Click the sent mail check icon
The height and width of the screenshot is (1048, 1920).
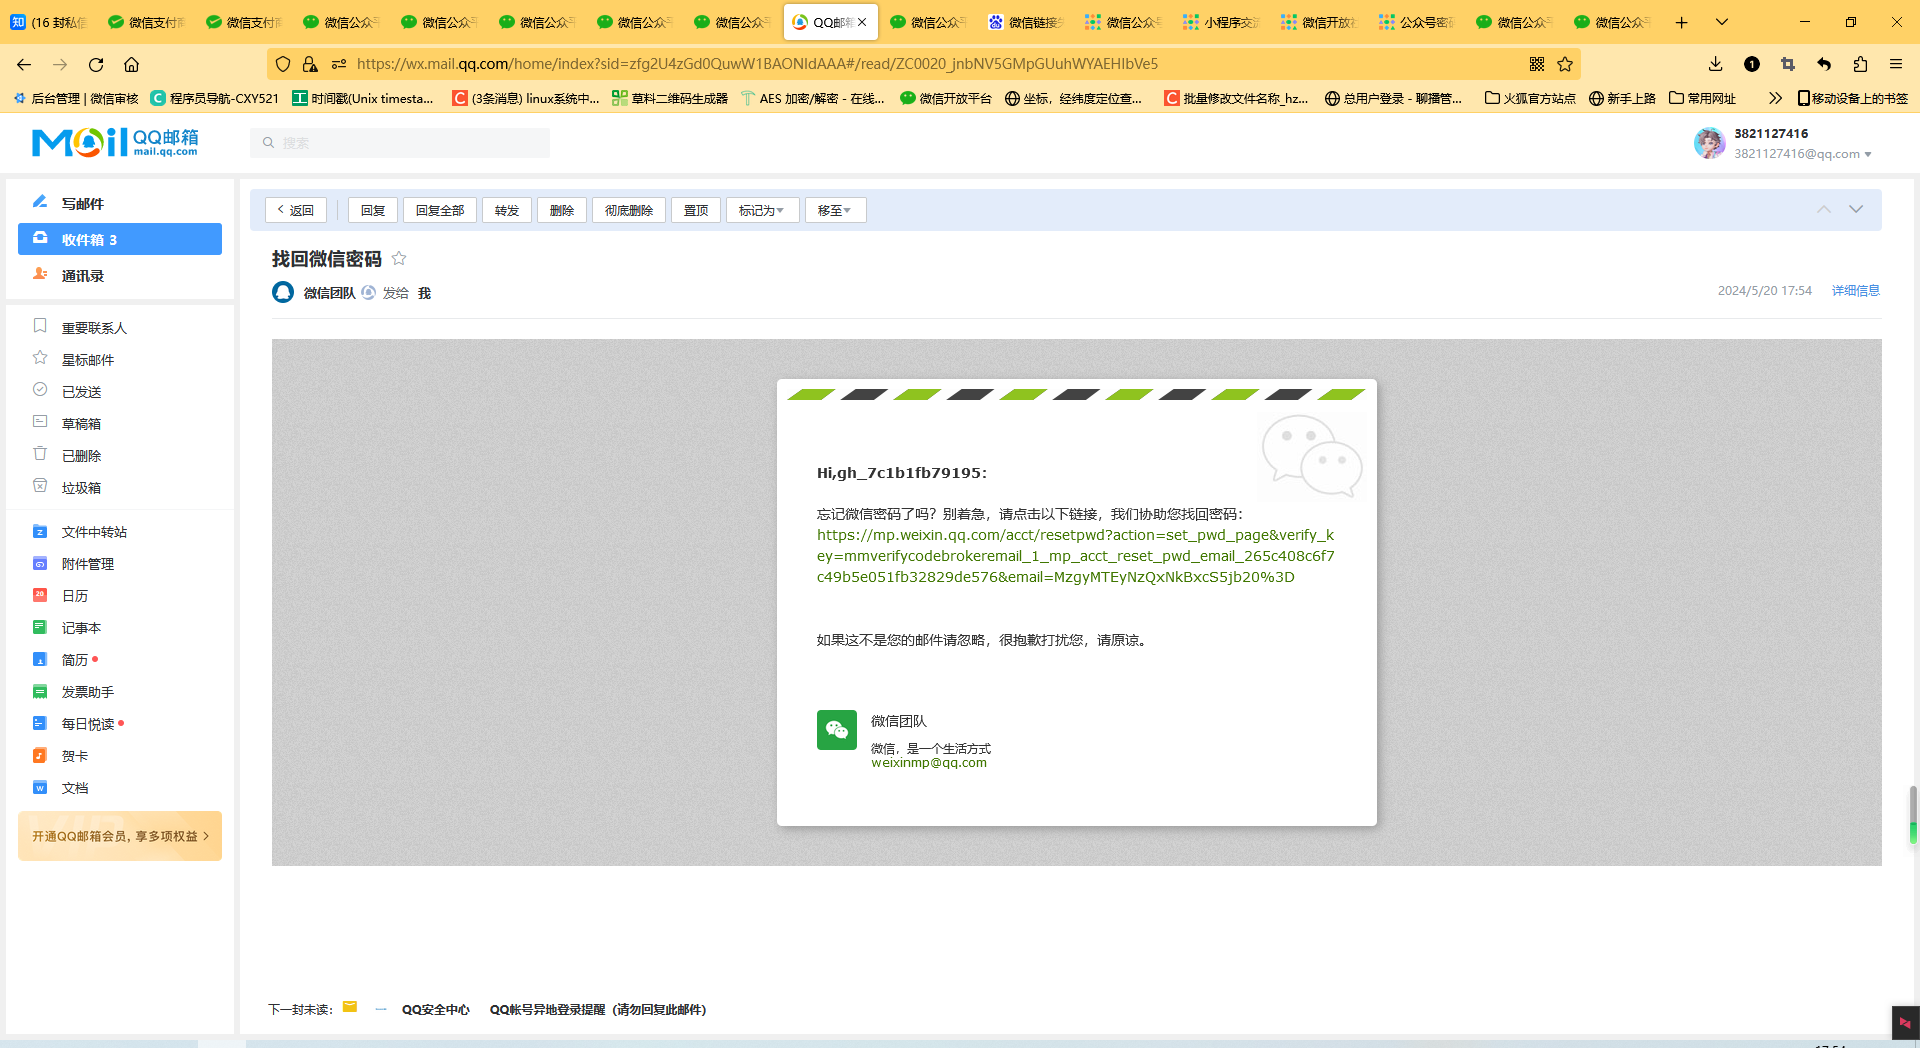tap(40, 390)
